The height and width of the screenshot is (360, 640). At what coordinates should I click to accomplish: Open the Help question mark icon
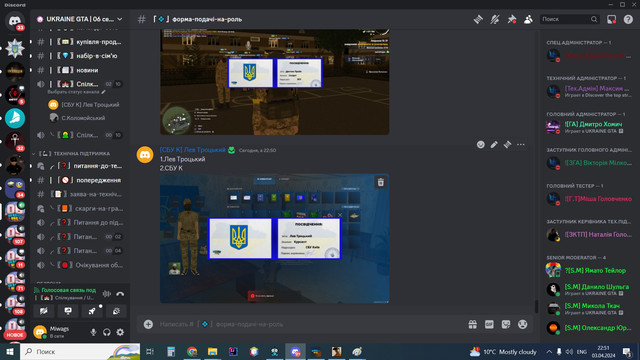click(628, 19)
